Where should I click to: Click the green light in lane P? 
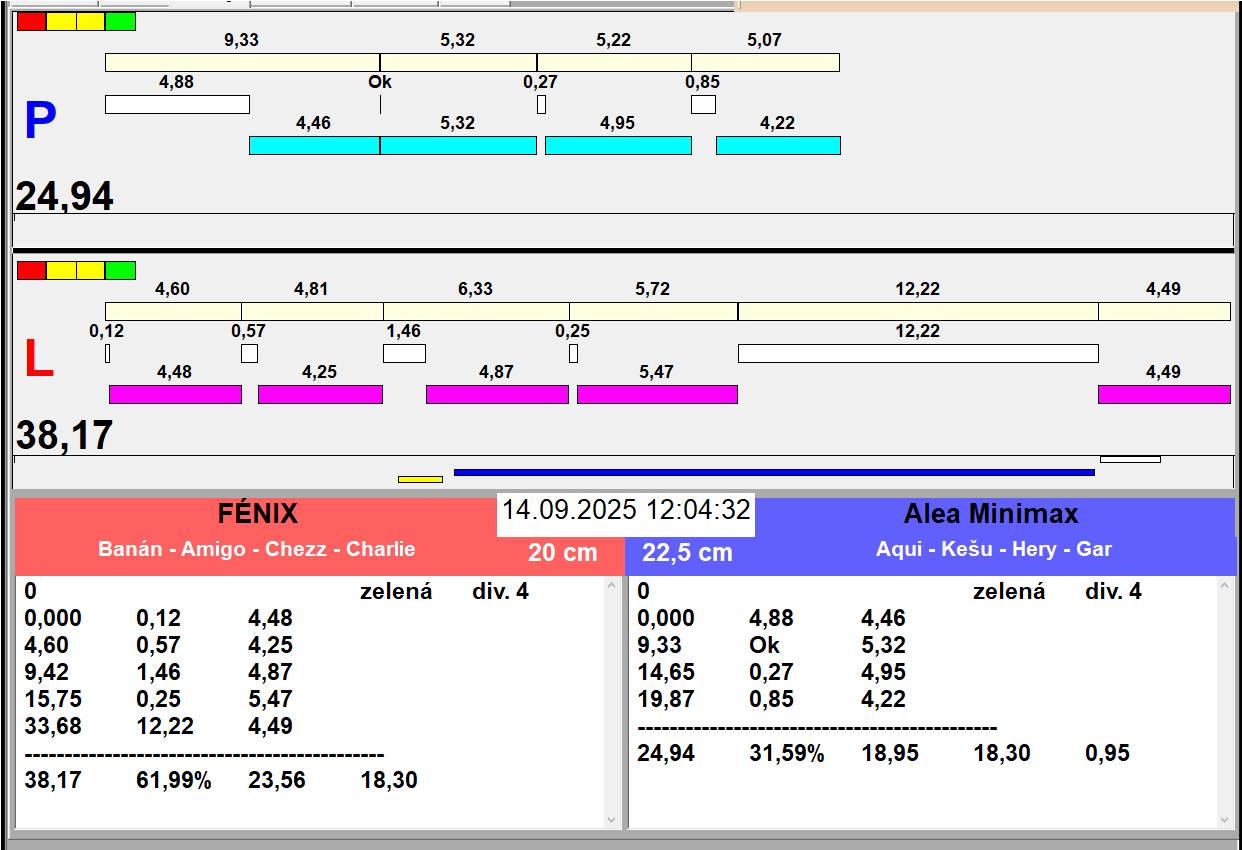[x=120, y=21]
